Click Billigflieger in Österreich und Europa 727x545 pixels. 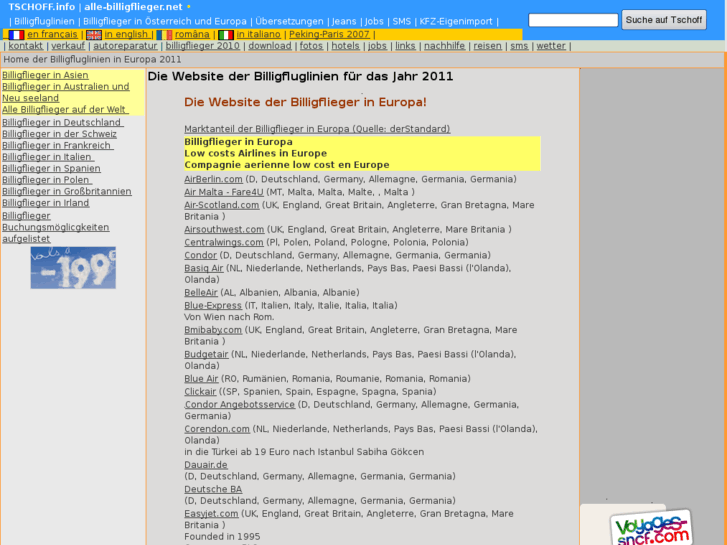[x=165, y=21]
